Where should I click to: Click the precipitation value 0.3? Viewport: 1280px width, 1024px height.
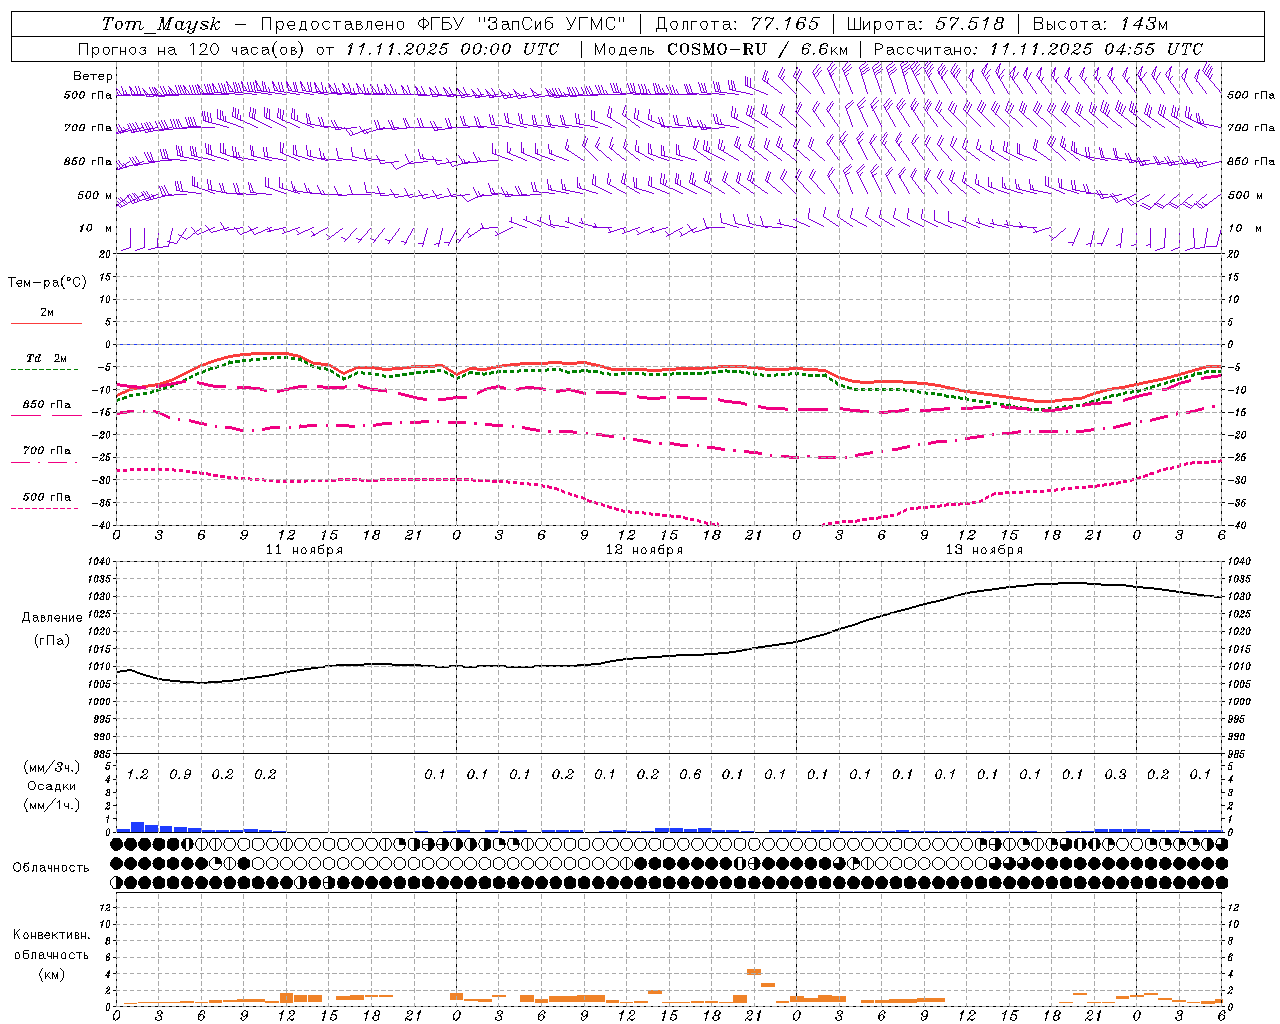(1115, 774)
